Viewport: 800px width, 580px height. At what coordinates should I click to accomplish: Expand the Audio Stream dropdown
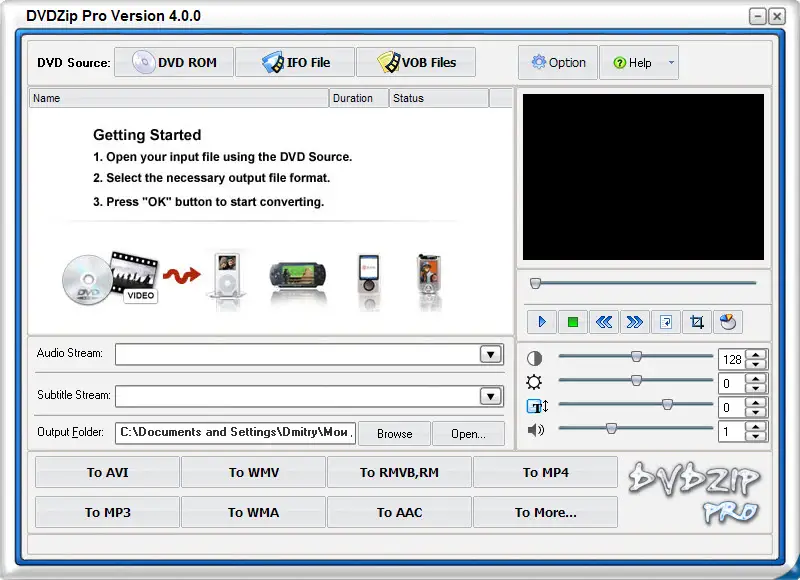(490, 355)
